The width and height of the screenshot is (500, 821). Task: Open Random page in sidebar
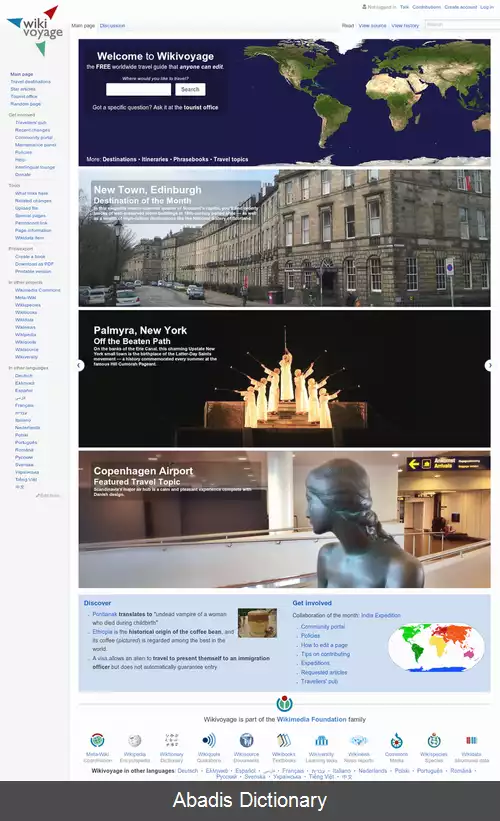pos(25,104)
